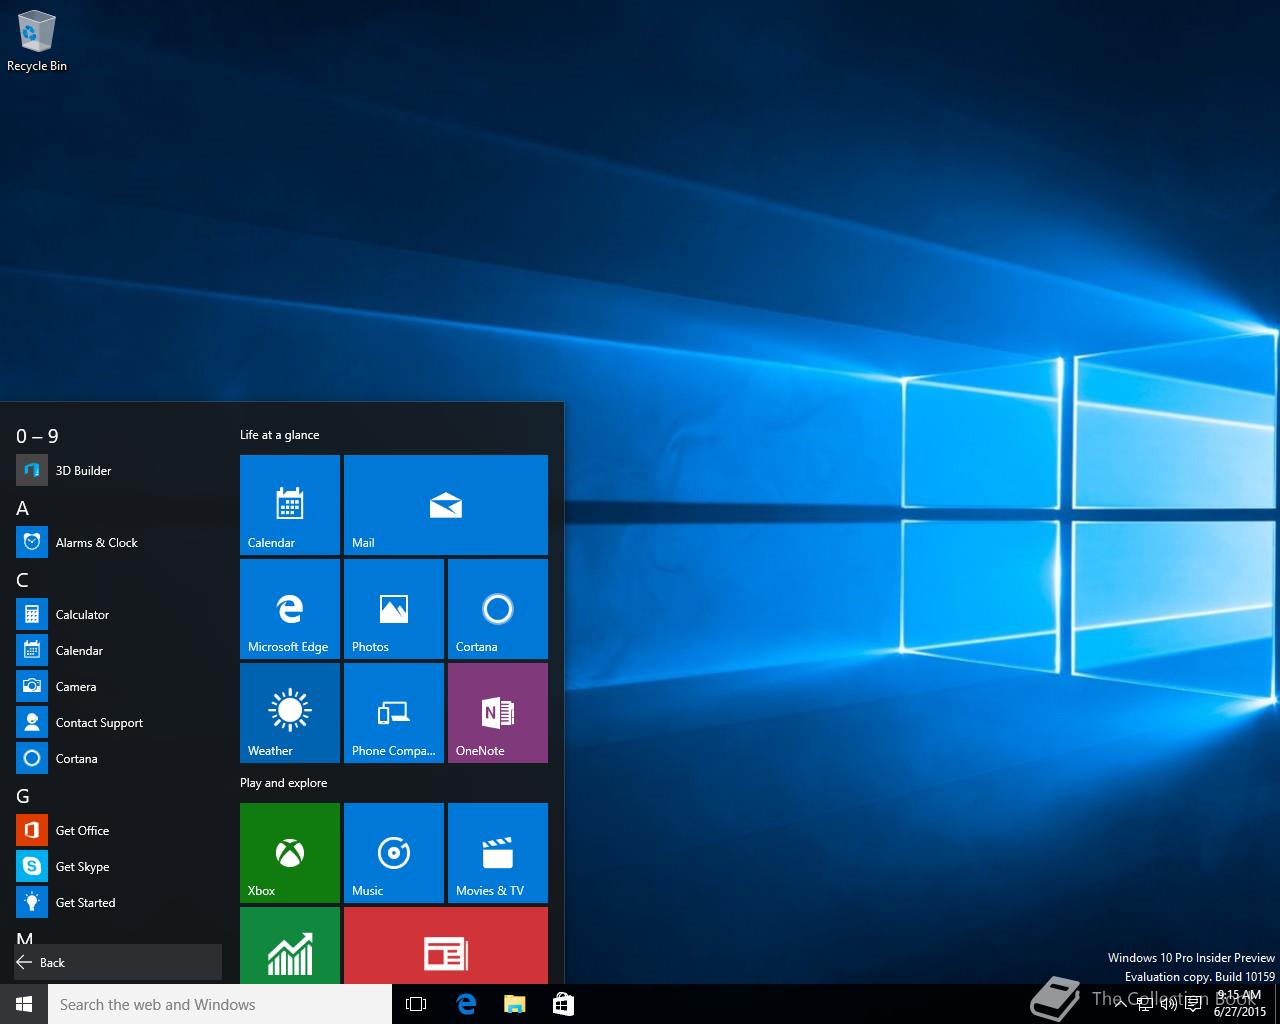The image size is (1280, 1024).
Task: Open the network status tray icon
Action: [1144, 1004]
